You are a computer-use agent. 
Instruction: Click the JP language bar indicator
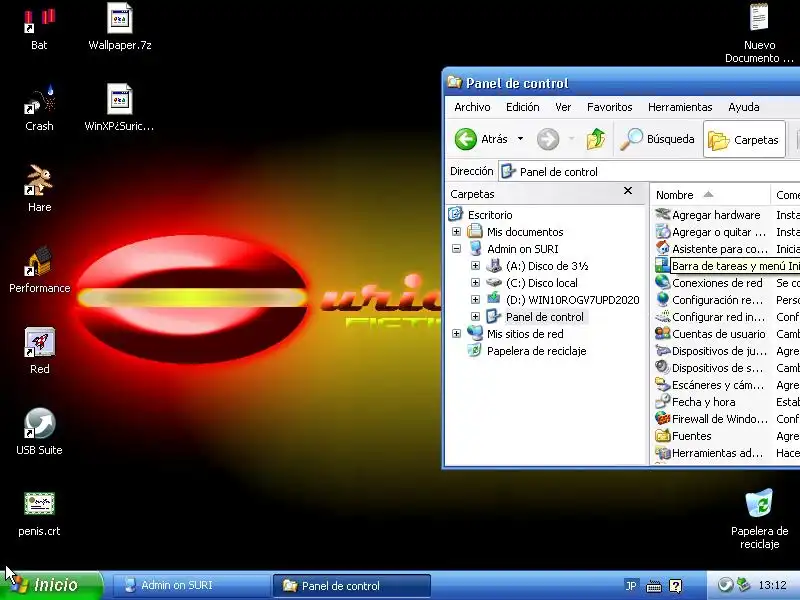tap(631, 586)
